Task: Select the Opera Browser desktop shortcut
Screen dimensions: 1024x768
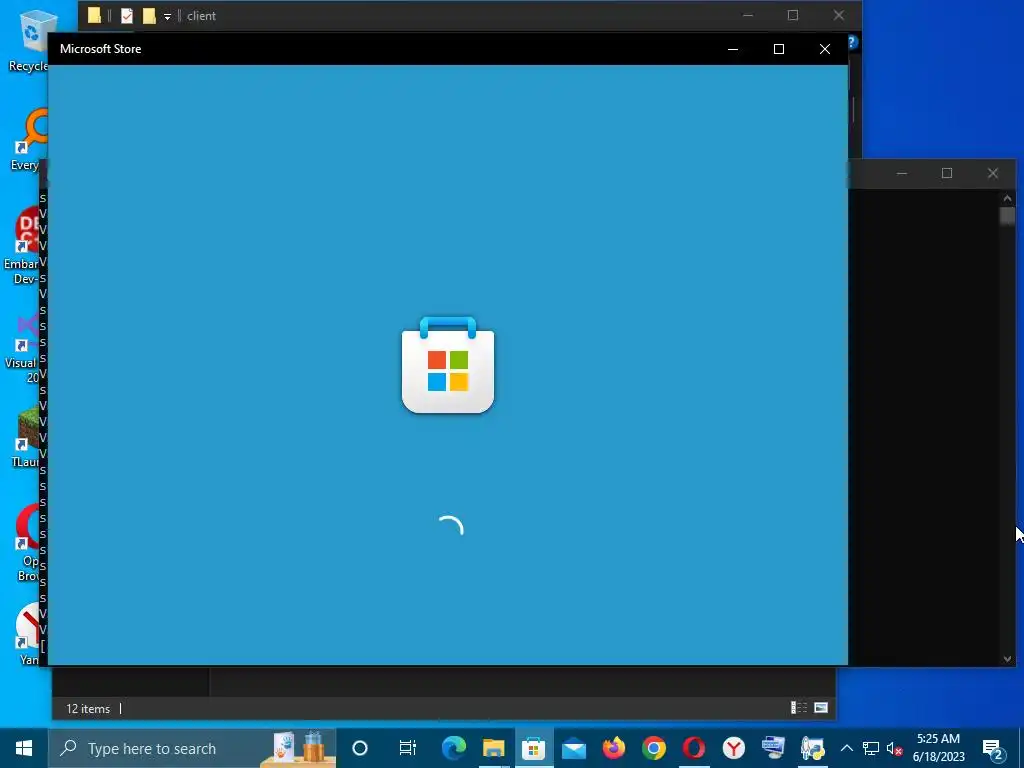Action: 24,543
